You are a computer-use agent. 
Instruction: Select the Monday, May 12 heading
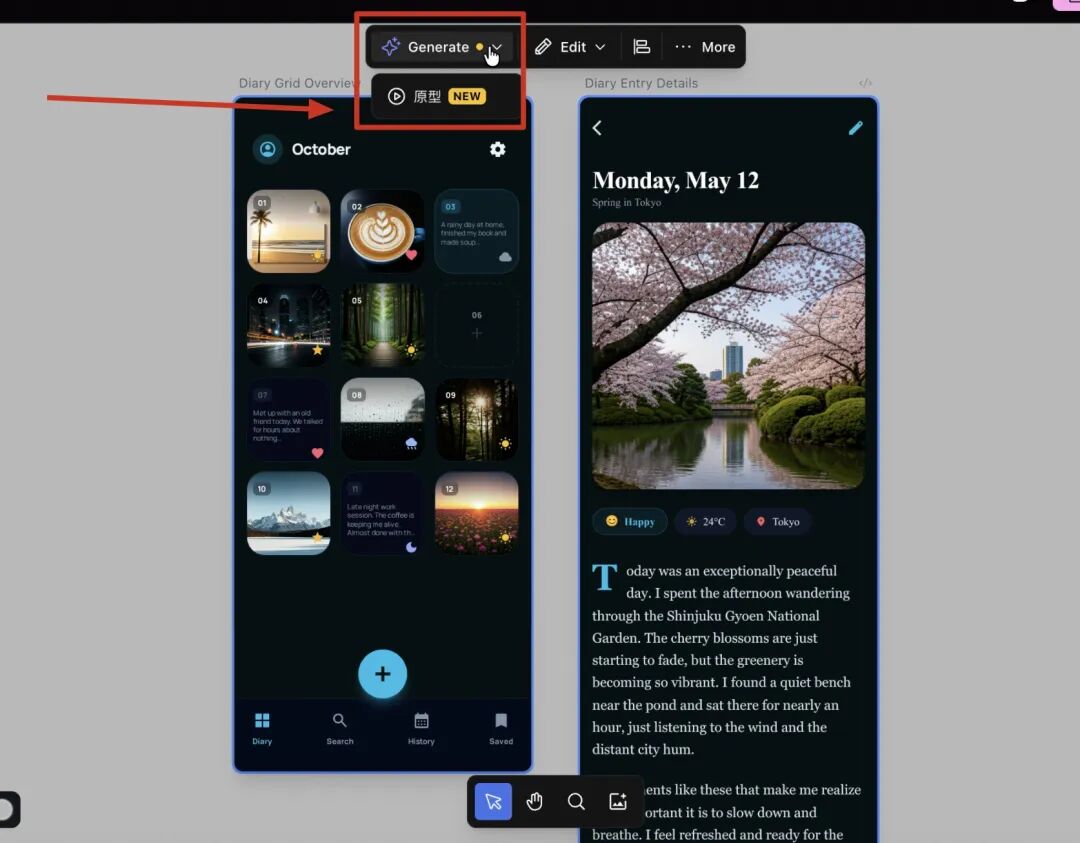point(675,180)
